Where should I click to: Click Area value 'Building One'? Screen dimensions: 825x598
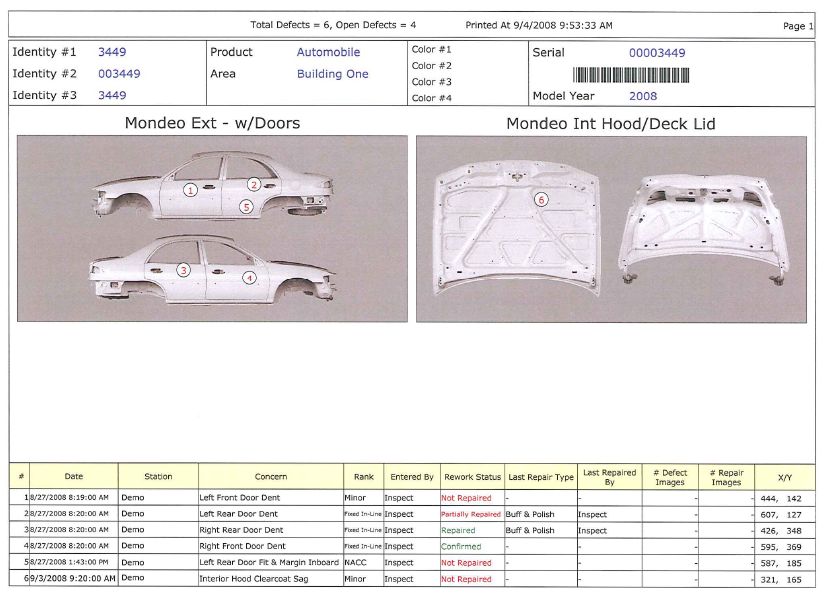coord(333,74)
